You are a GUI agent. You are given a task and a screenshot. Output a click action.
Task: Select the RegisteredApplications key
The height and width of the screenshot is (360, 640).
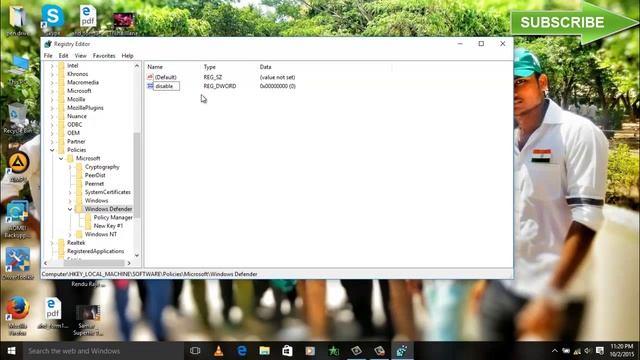point(96,251)
